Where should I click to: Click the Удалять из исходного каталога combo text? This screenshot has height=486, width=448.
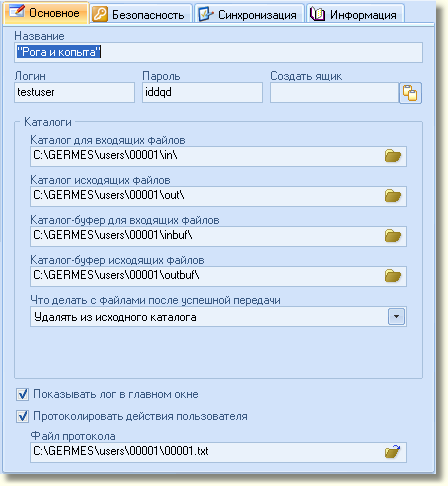[x=115, y=317]
